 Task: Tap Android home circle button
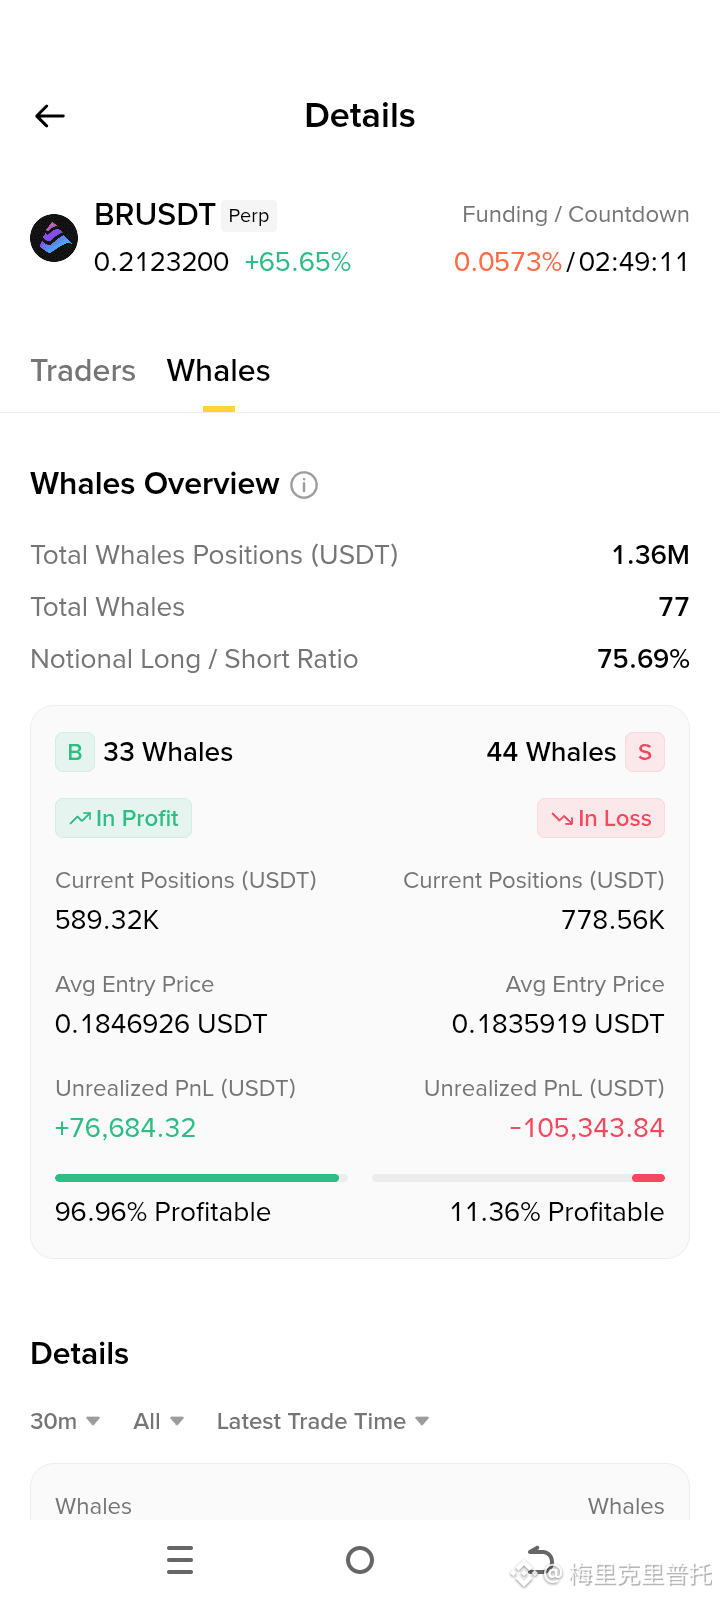(x=360, y=1560)
